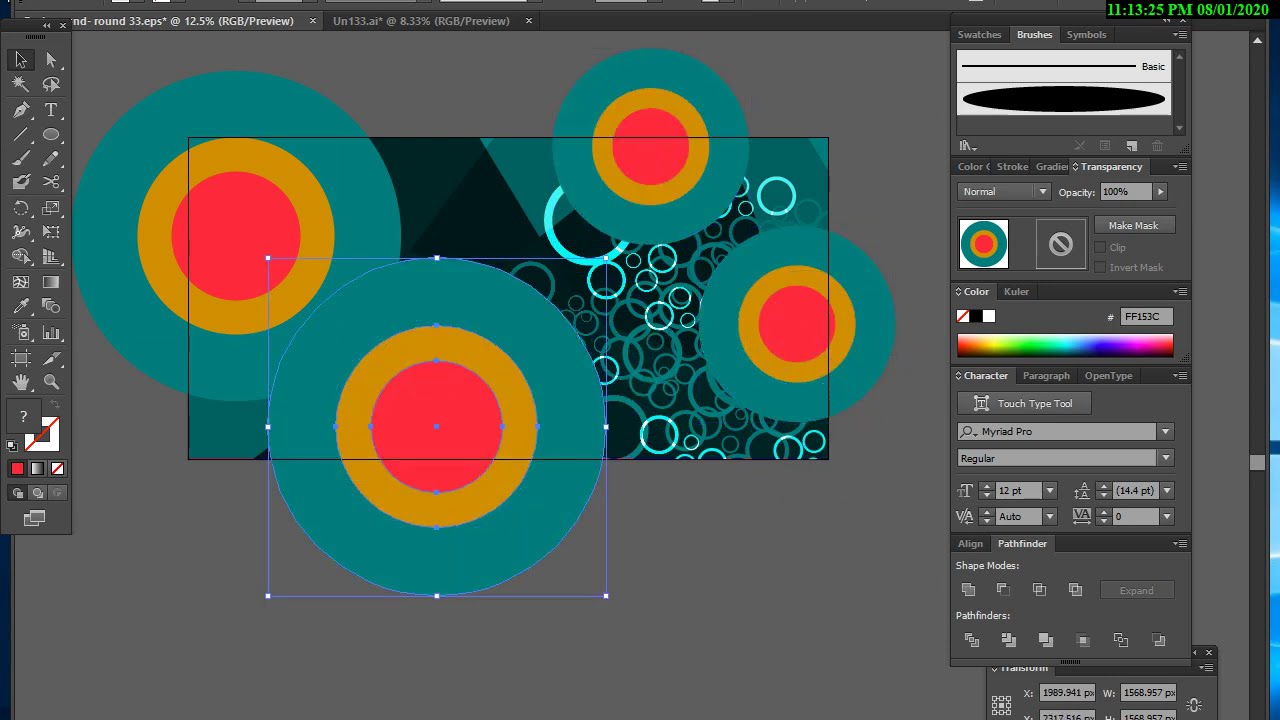Click the hex color FF153C field
The image size is (1280, 720).
(1145, 316)
